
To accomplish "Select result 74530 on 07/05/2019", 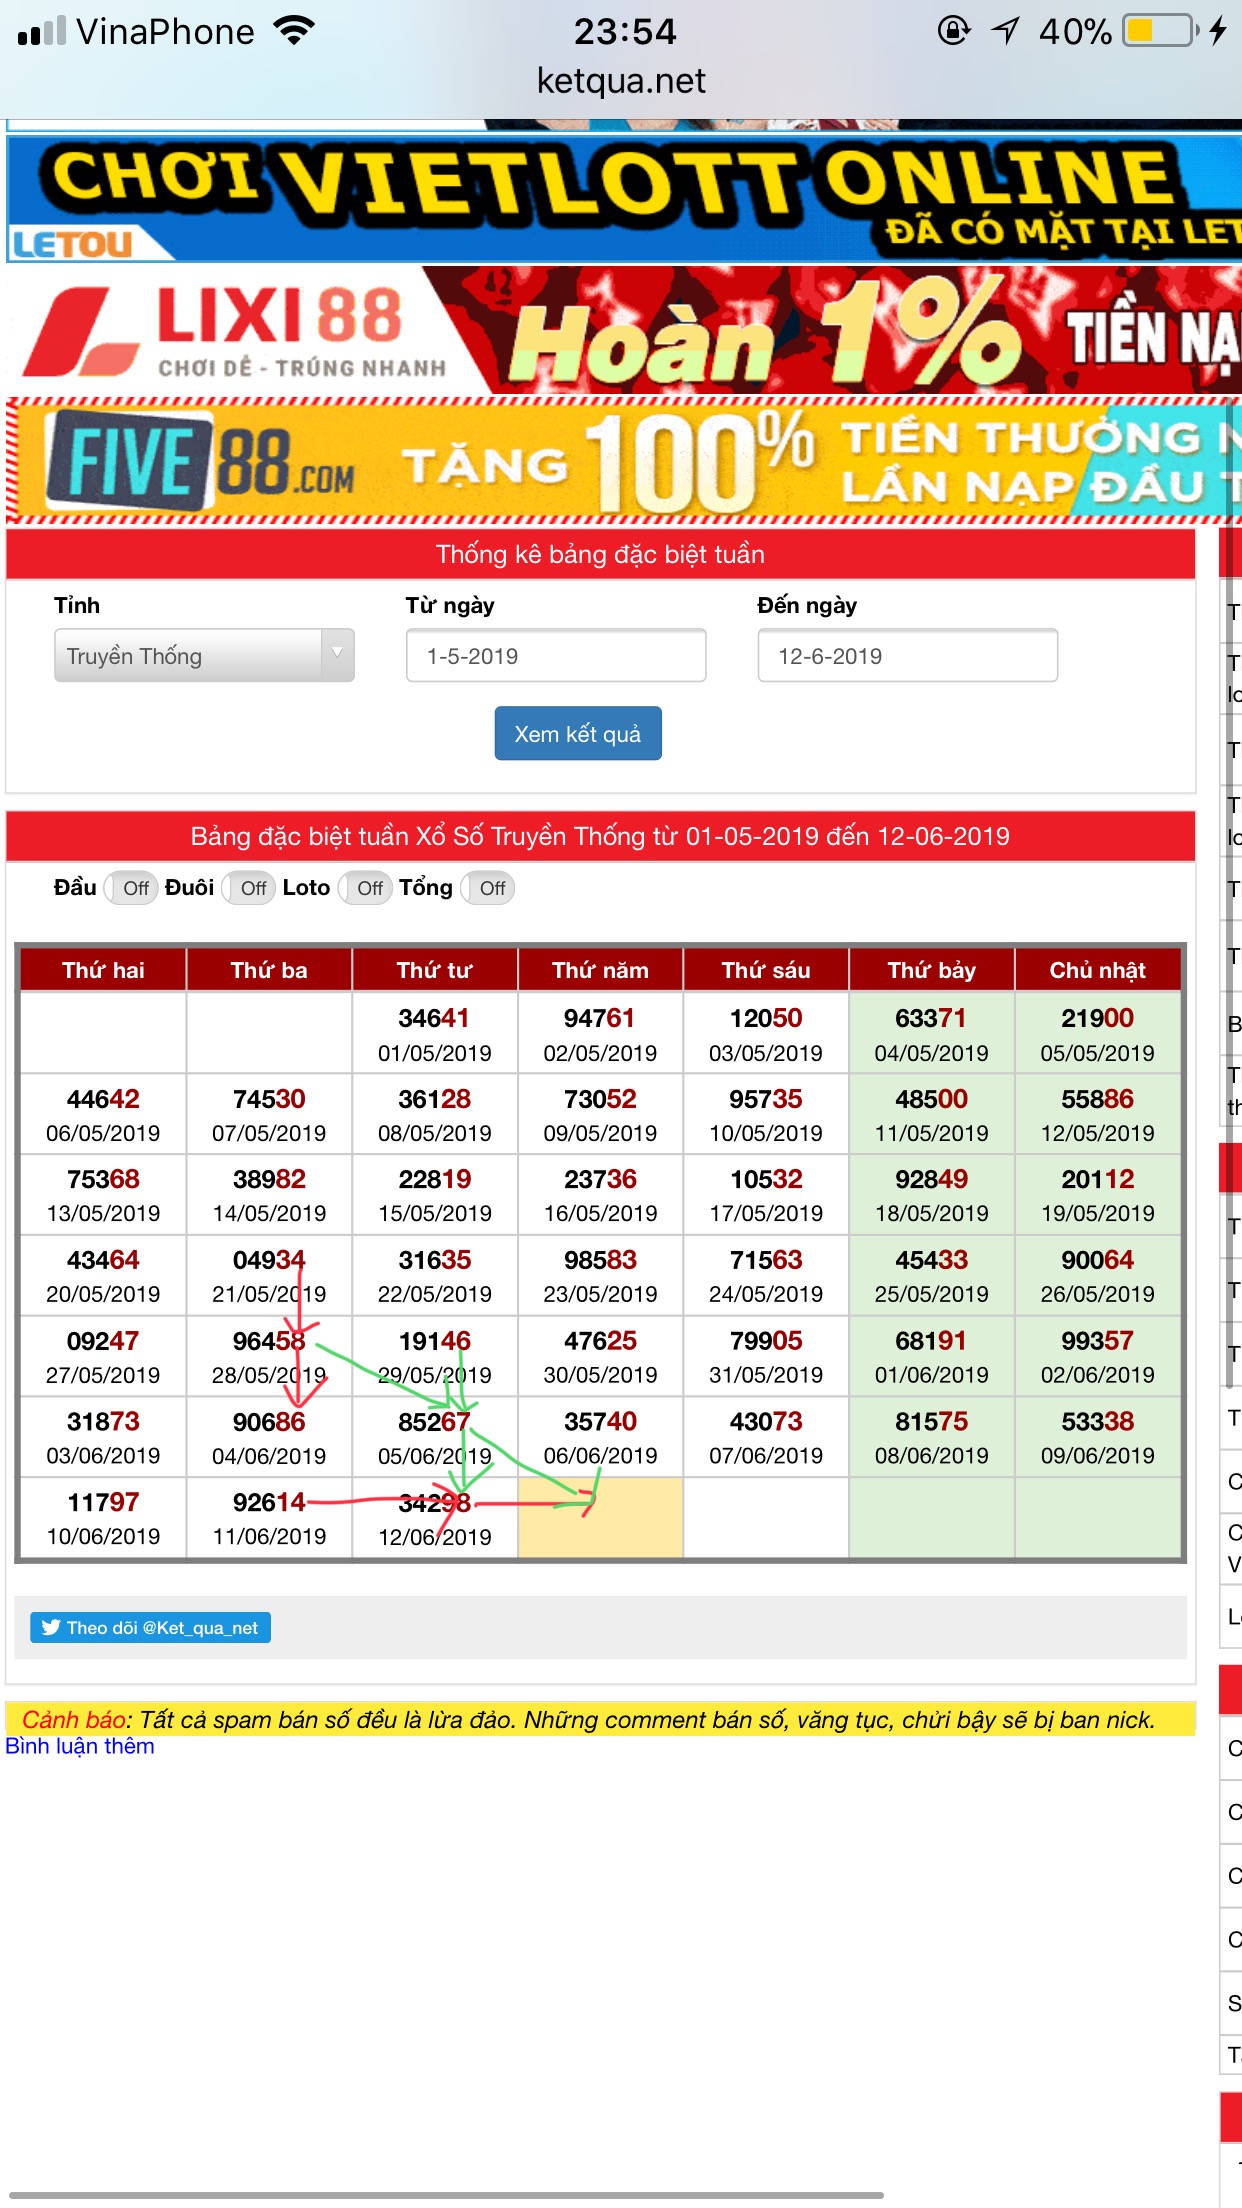I will (x=269, y=1114).
